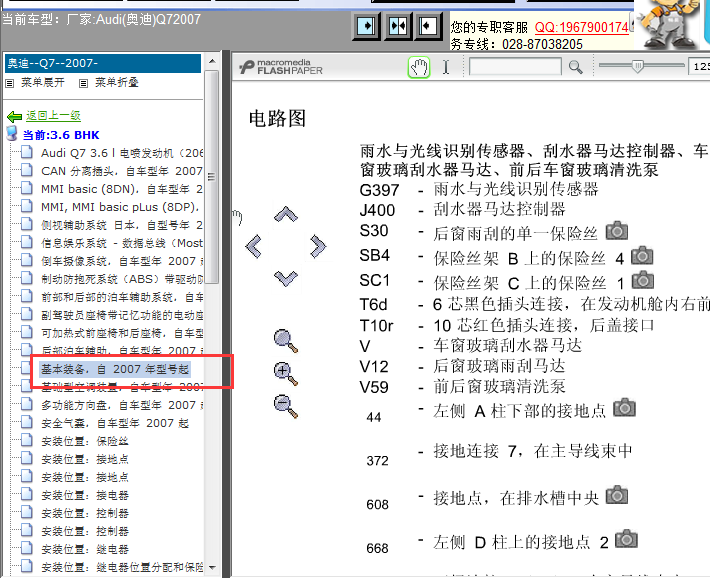The image size is (710, 578).
Task: Click the green back arrow icon
Action: 14,117
